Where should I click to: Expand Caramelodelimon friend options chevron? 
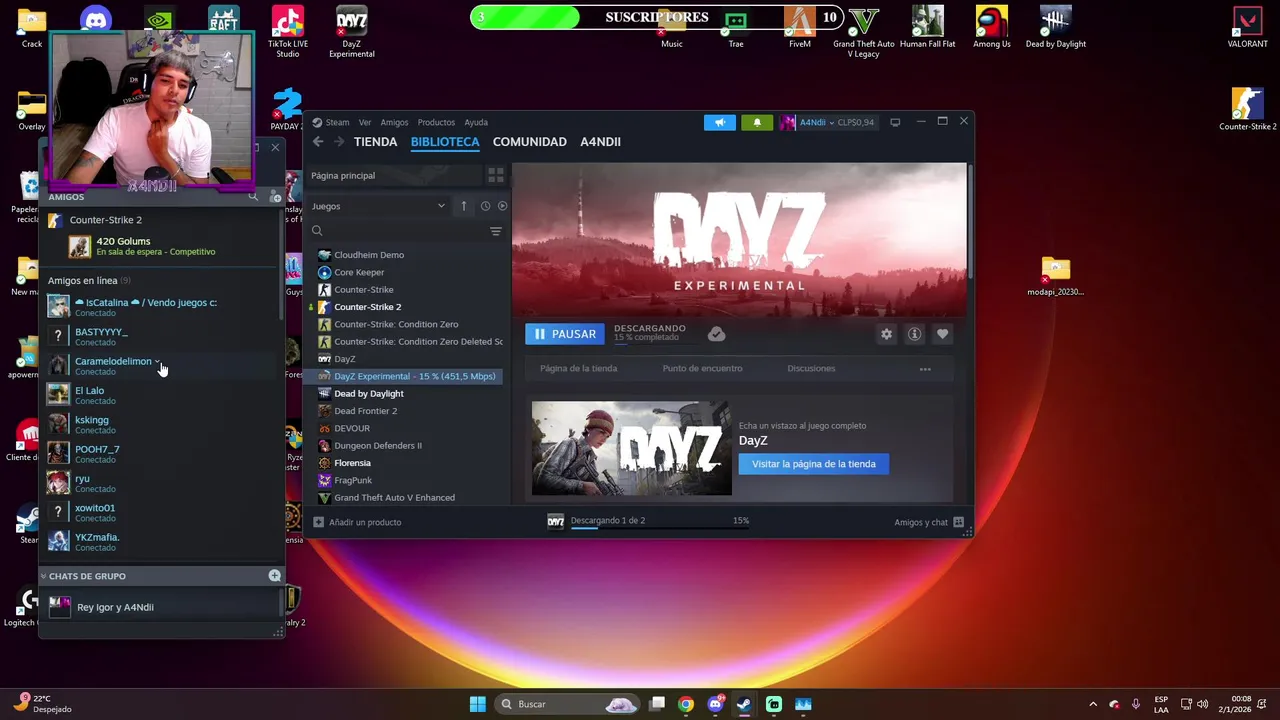[157, 361]
